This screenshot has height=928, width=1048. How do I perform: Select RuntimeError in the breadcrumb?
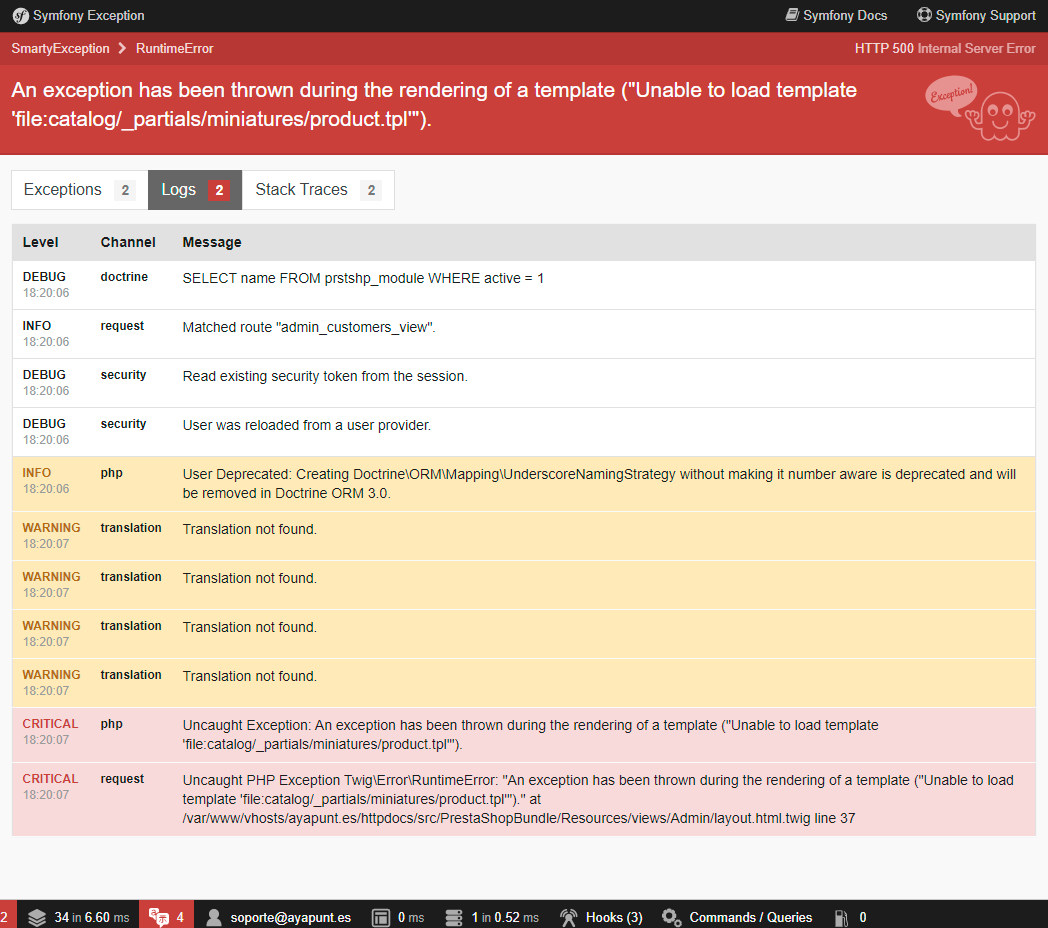tap(174, 48)
